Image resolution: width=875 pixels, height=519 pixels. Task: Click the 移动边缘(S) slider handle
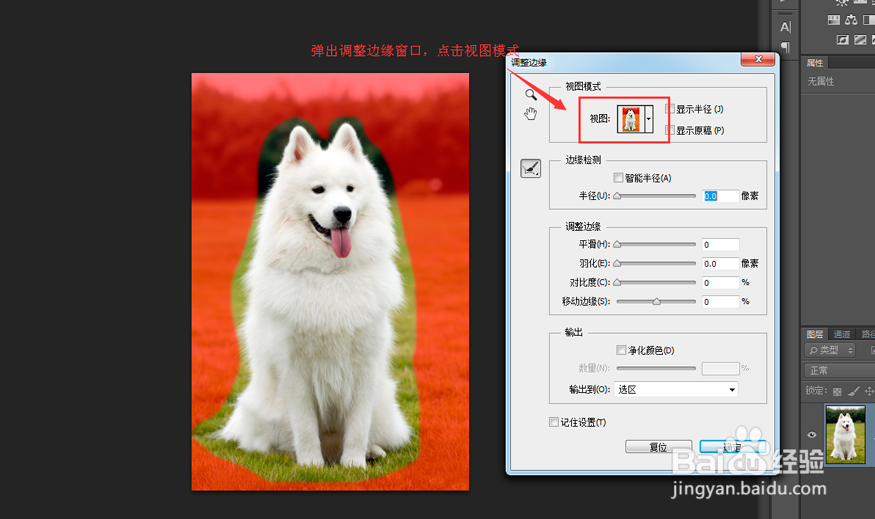click(x=657, y=301)
